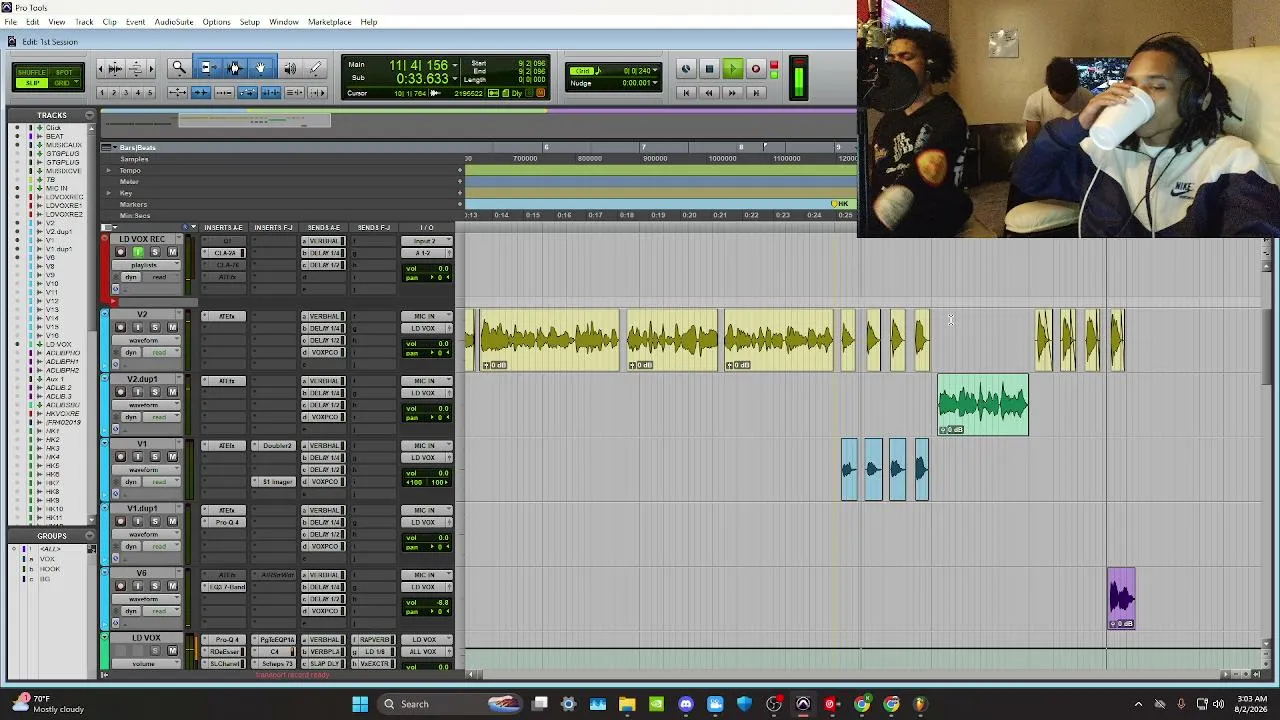Open the AudioSuite menu
The width and height of the screenshot is (1280, 720).
[x=174, y=22]
